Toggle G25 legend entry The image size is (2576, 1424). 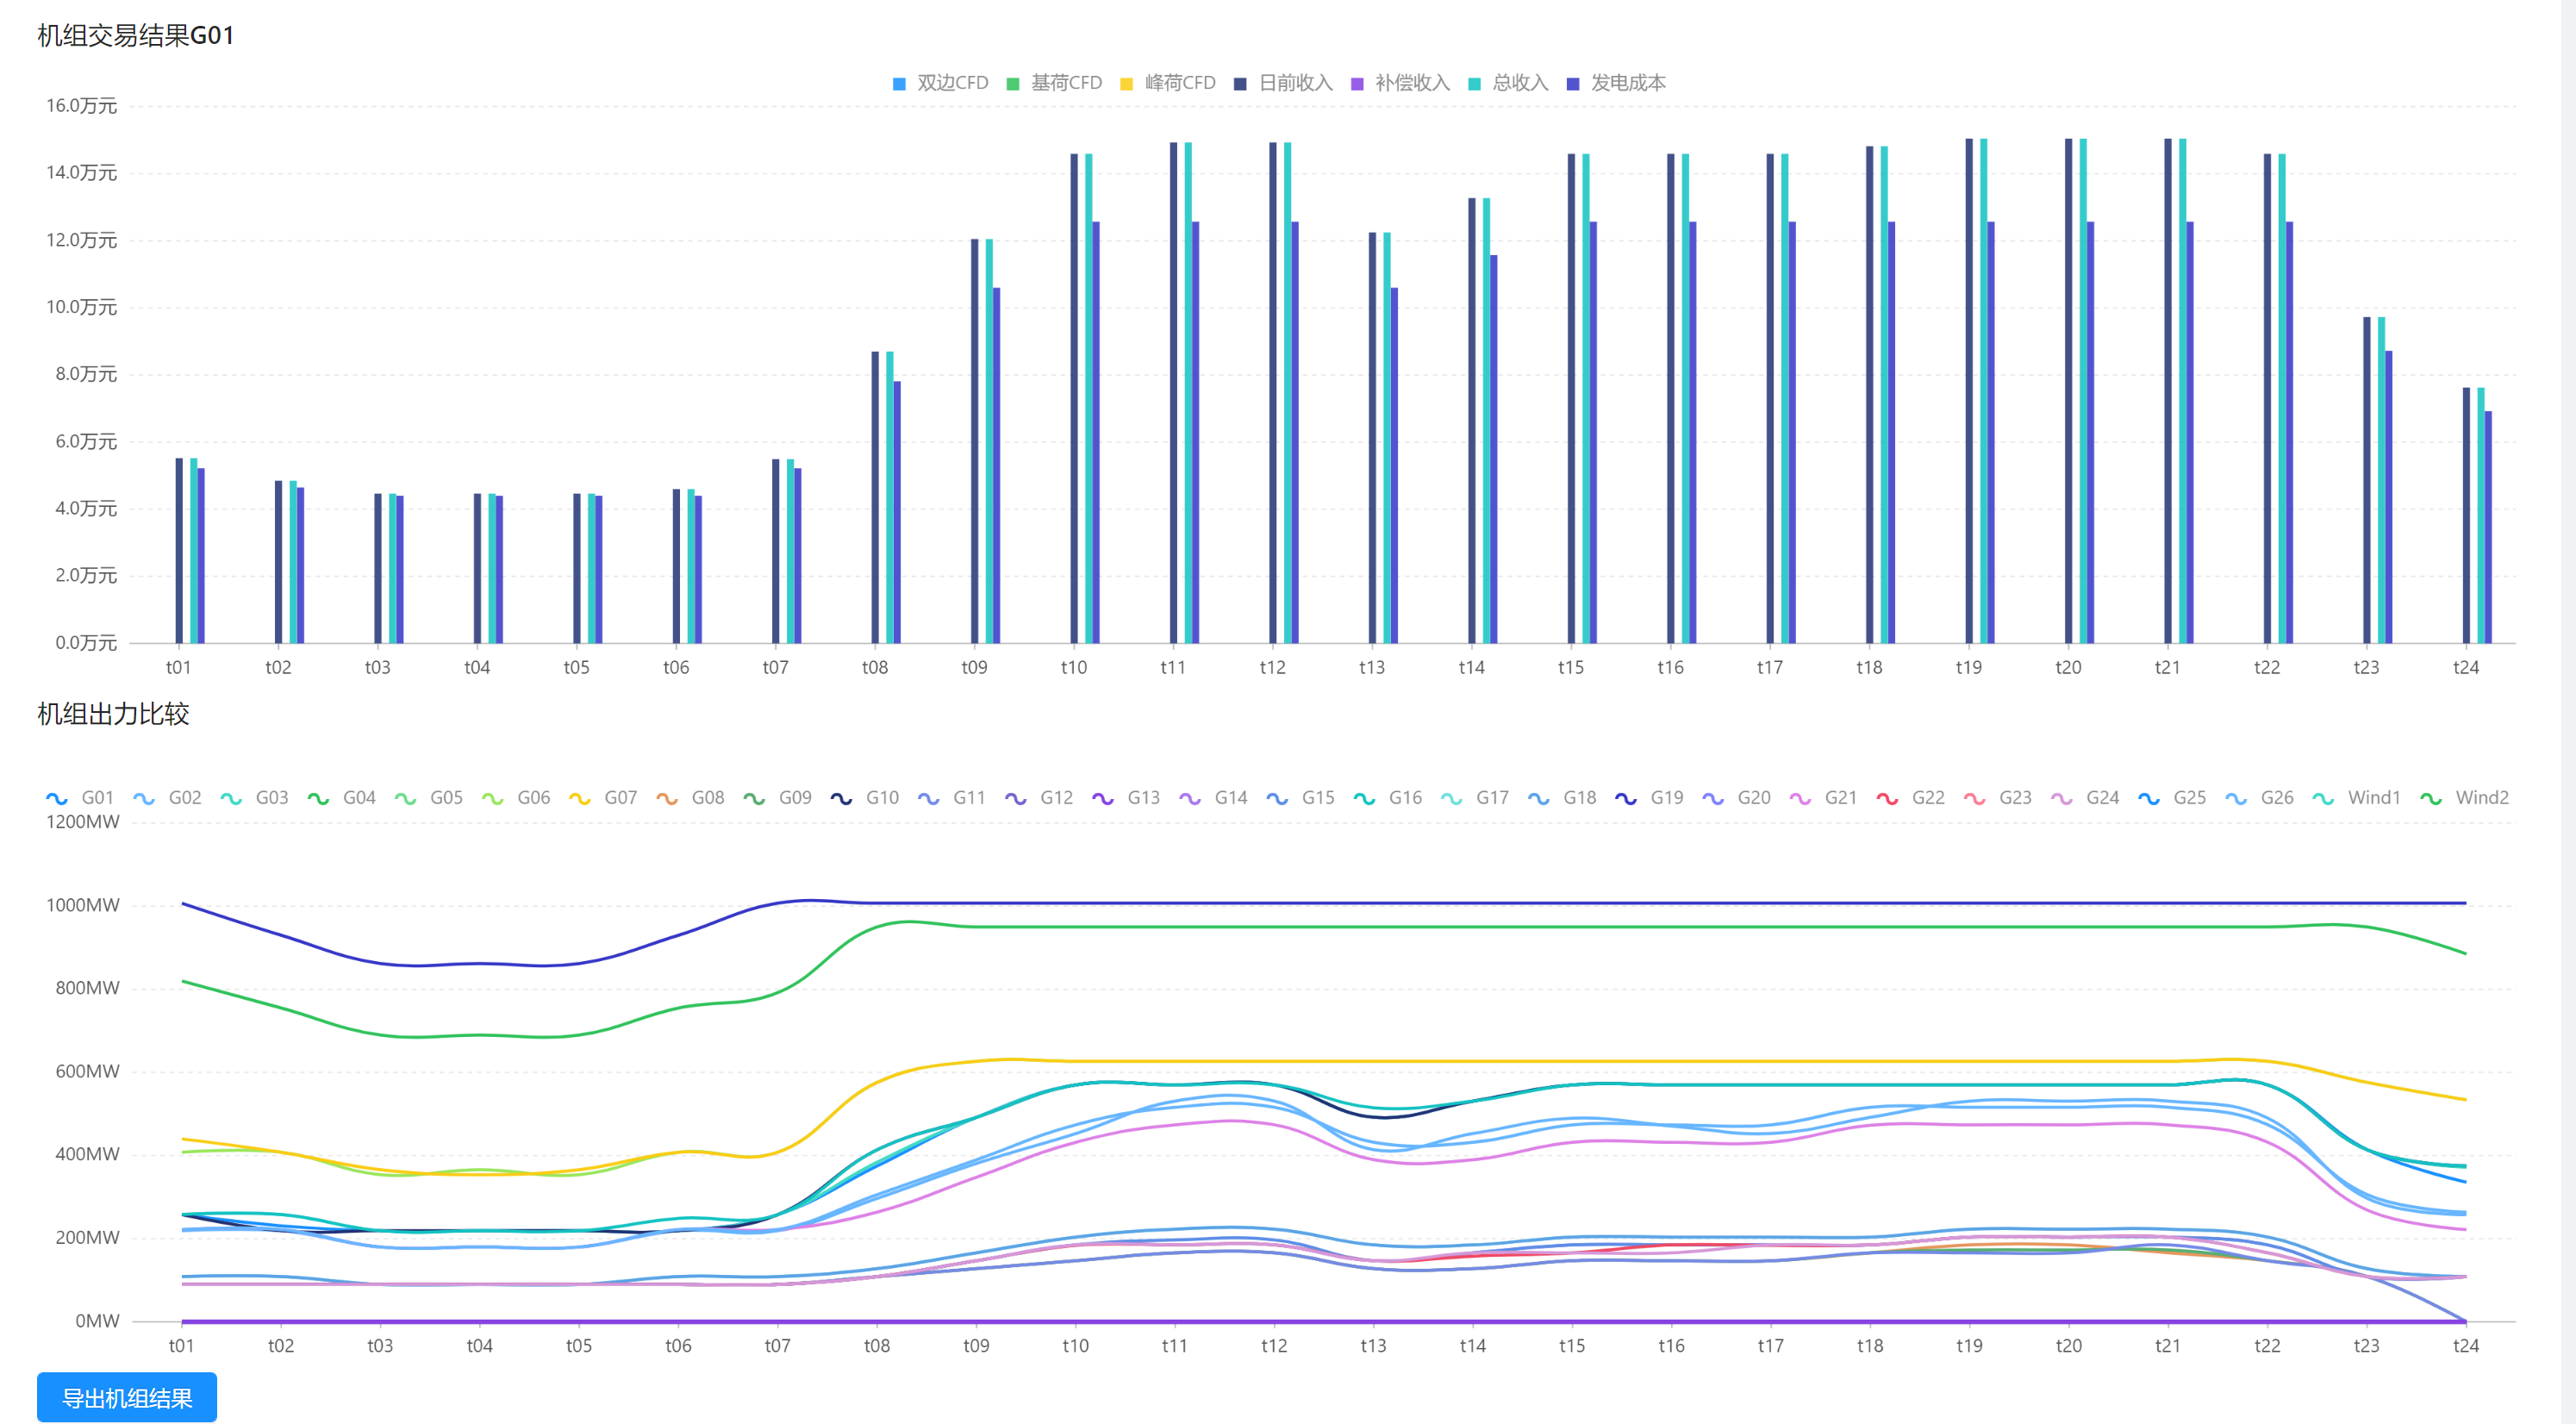click(2172, 798)
